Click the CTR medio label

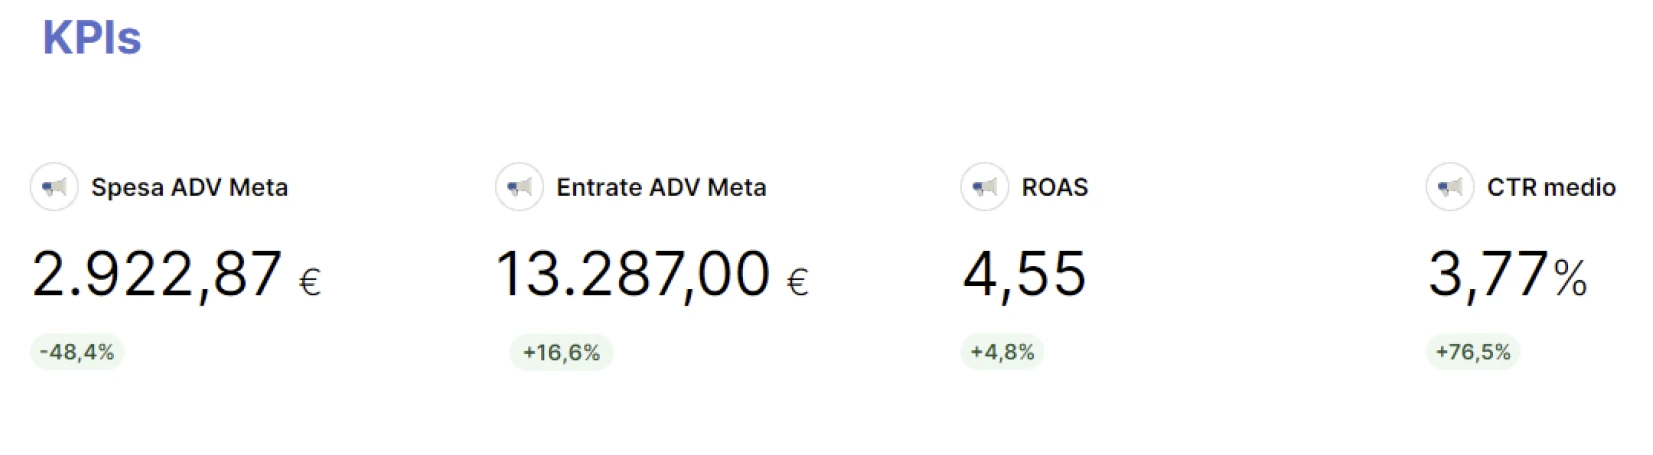click(1551, 187)
